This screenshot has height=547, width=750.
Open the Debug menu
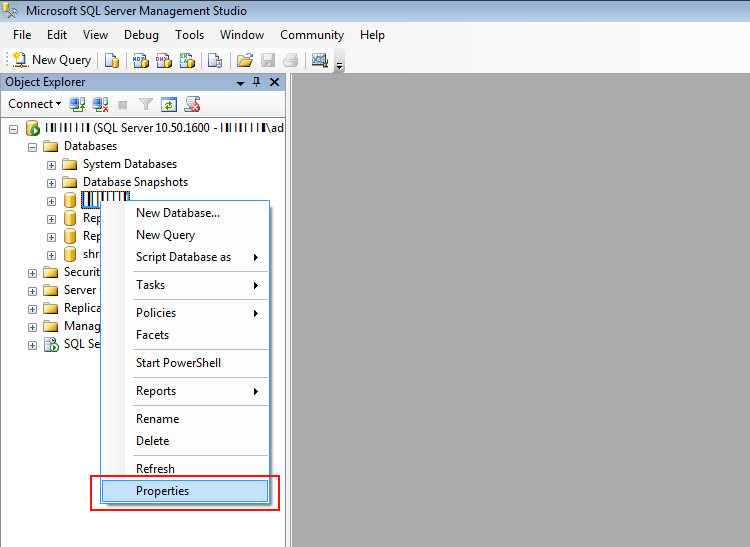[x=141, y=35]
